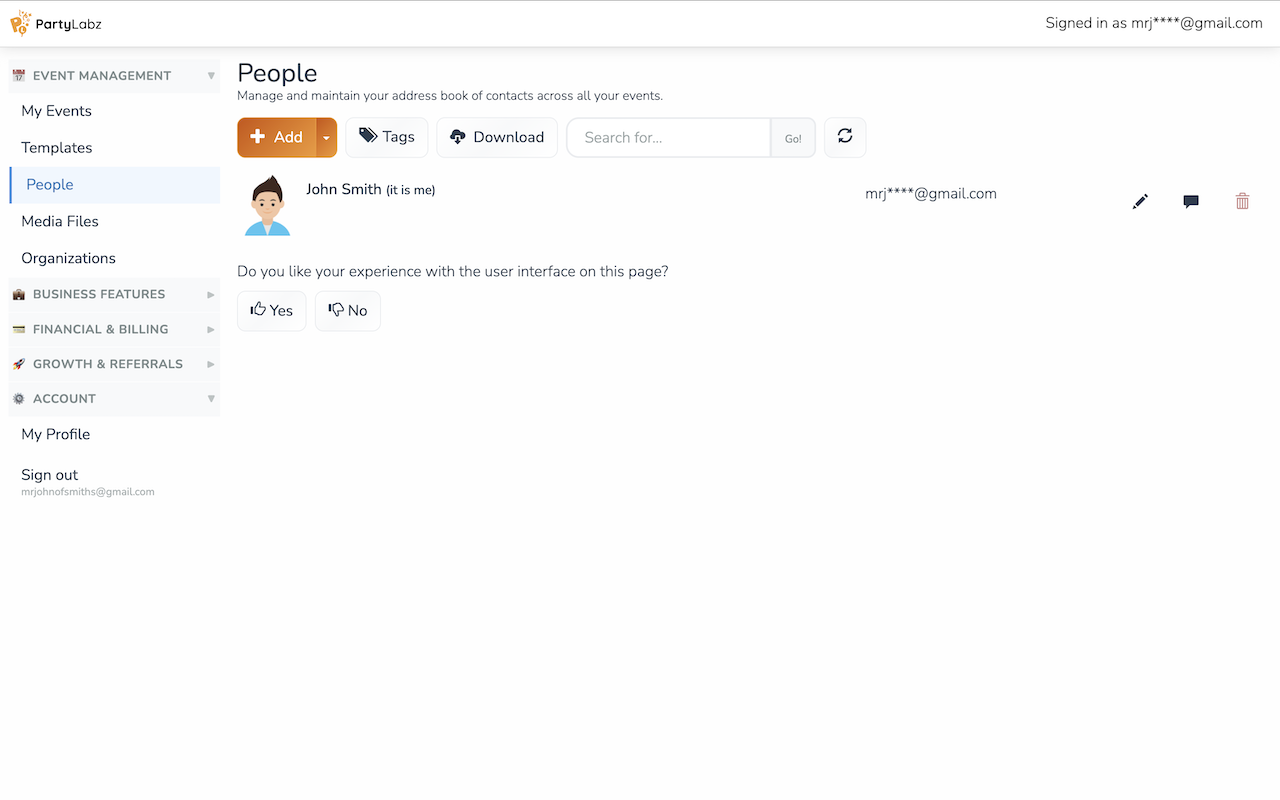Viewport: 1280px width, 800px height.
Task: Click John Smith's avatar picture
Action: 267,206
